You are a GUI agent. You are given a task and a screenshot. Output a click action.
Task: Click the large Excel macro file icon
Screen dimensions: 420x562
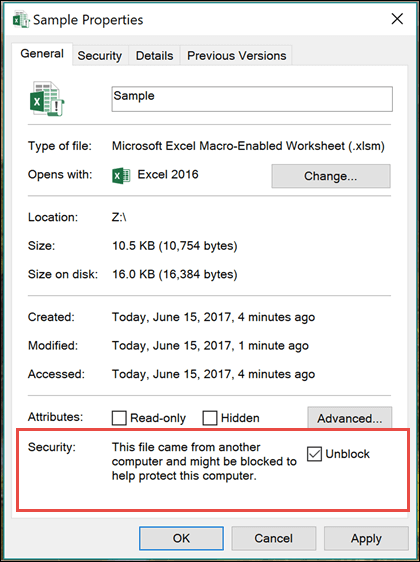pos(47,99)
